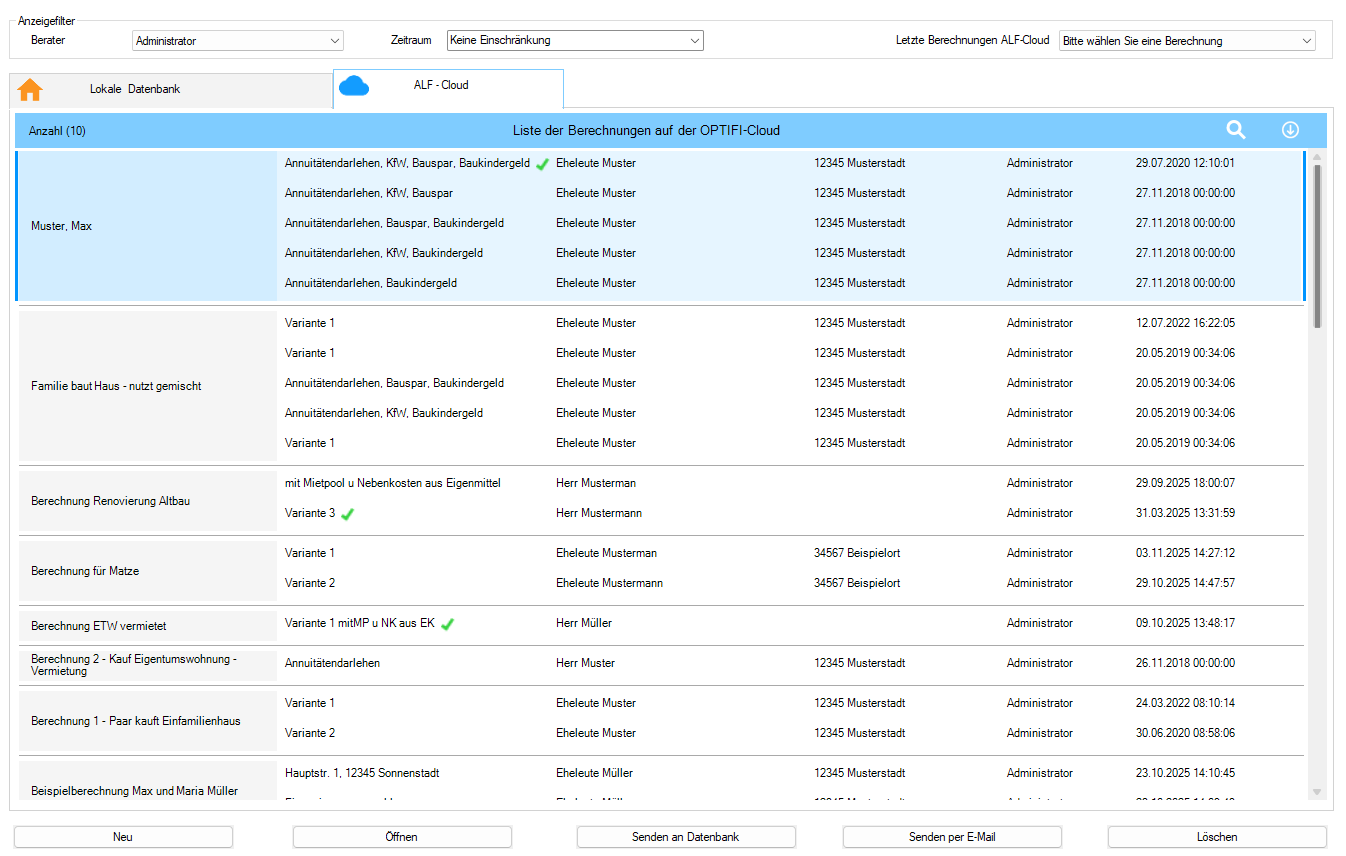Viewport: 1346px width, 856px height.
Task: Click the Senden per E-Mail button
Action: pos(952,837)
